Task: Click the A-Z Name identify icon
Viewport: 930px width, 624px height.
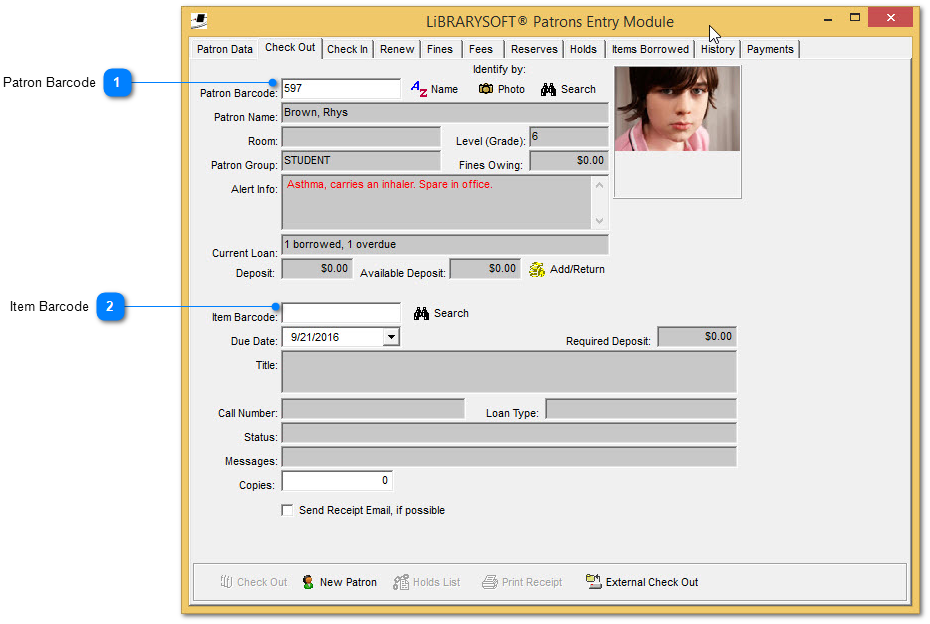Action: [x=419, y=89]
